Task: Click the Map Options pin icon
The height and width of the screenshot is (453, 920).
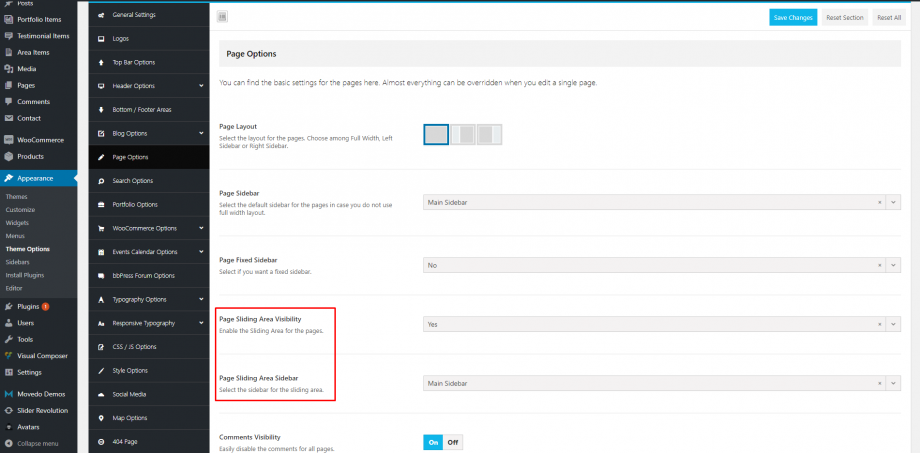Action: point(102,418)
